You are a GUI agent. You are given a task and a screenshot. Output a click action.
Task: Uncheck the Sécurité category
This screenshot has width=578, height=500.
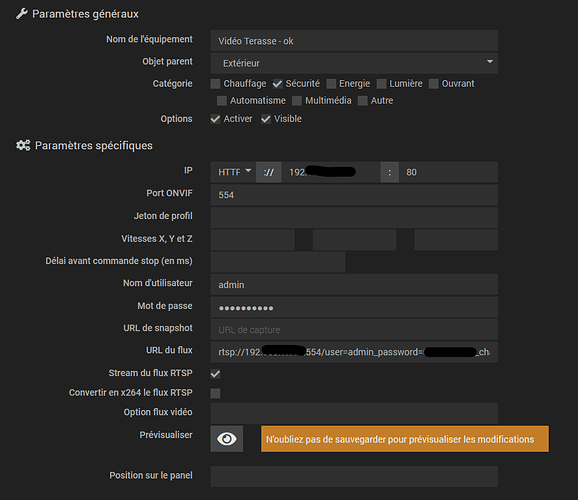tap(277, 84)
